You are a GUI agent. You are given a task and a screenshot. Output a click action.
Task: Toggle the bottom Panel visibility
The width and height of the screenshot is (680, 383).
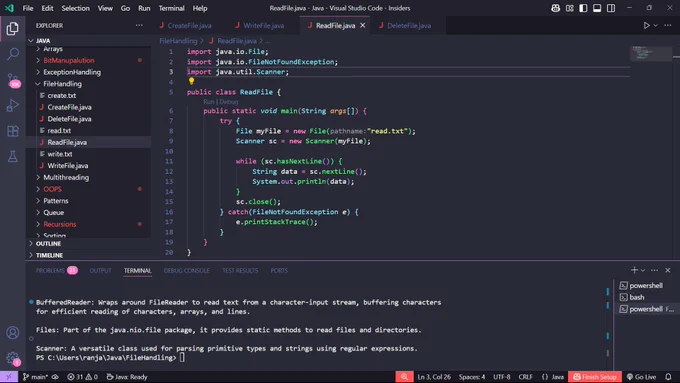(x=597, y=8)
